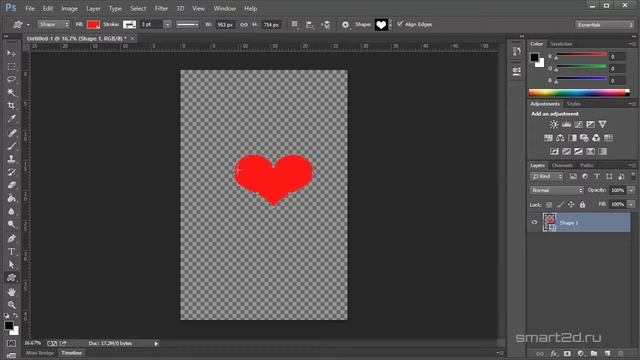Open the Filter menu
Image resolution: width=640 pixels, height=360 pixels.
(x=161, y=8)
